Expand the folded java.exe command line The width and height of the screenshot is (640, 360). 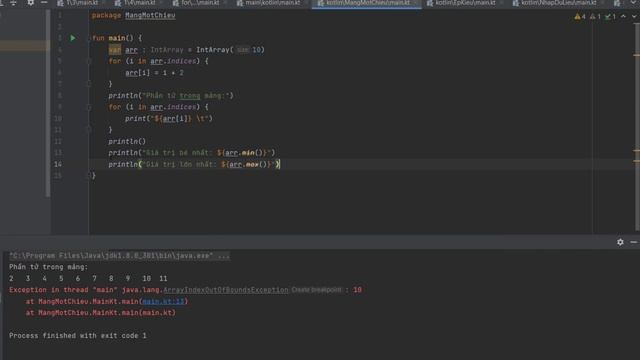(119, 256)
